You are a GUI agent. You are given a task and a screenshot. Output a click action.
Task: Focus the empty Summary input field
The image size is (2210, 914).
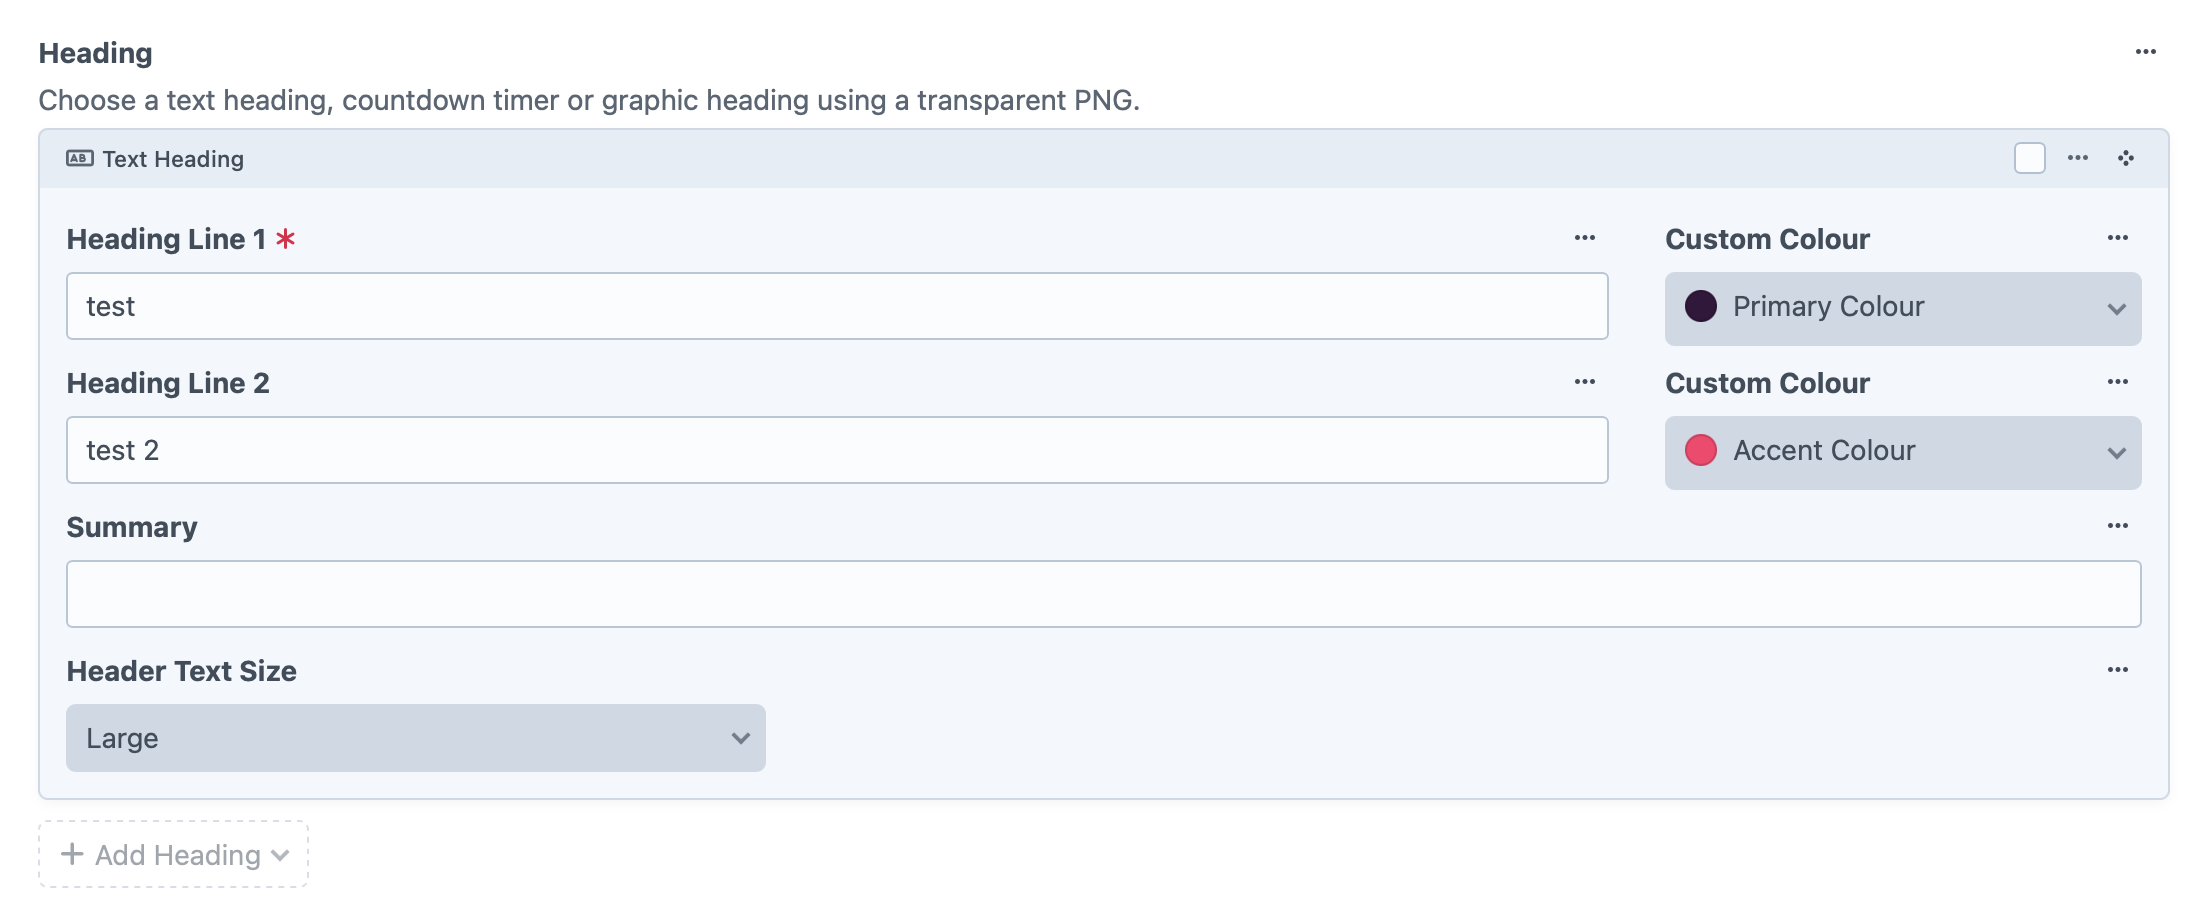coord(1104,594)
